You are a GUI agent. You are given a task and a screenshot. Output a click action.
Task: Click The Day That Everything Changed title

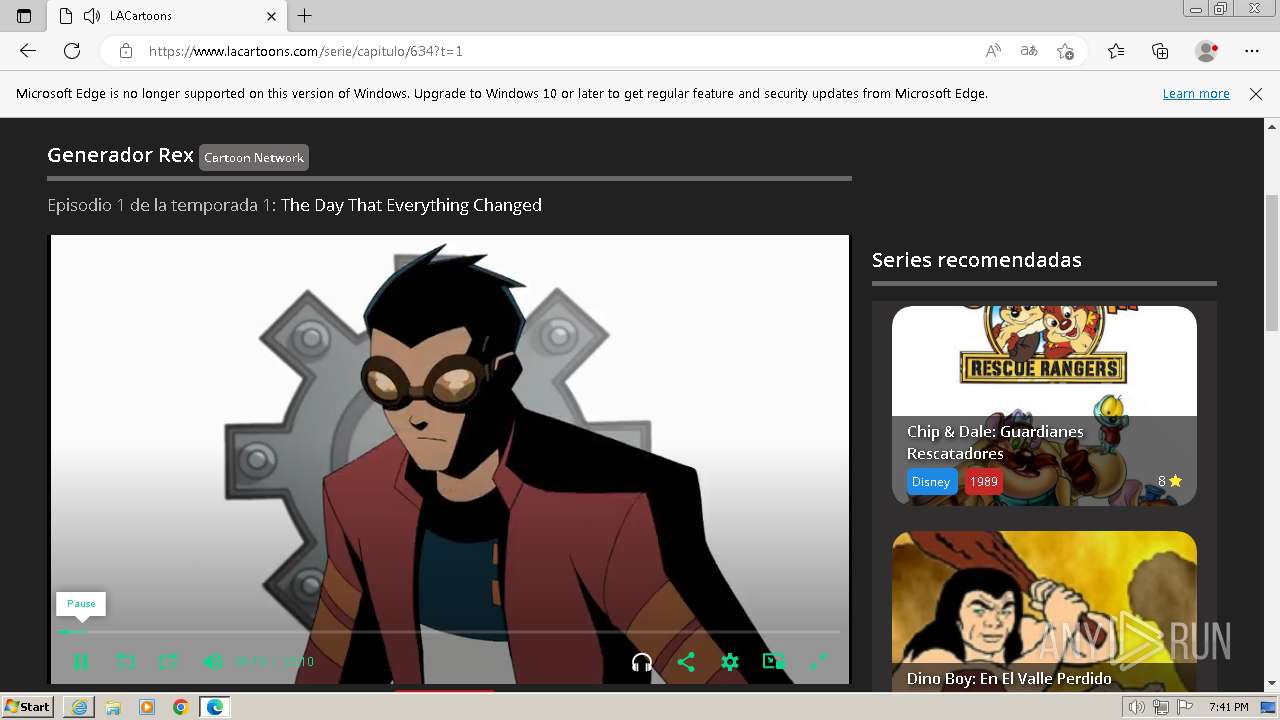[411, 205]
